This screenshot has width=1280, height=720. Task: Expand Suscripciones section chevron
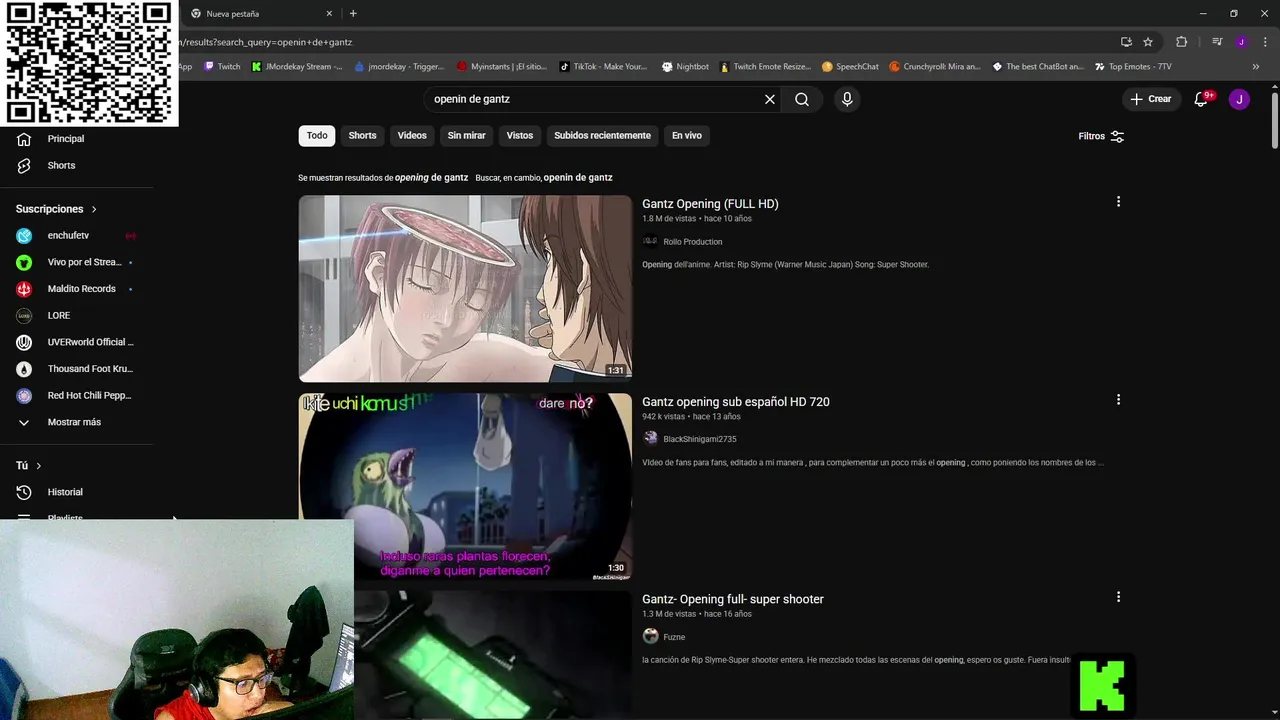[94, 209]
